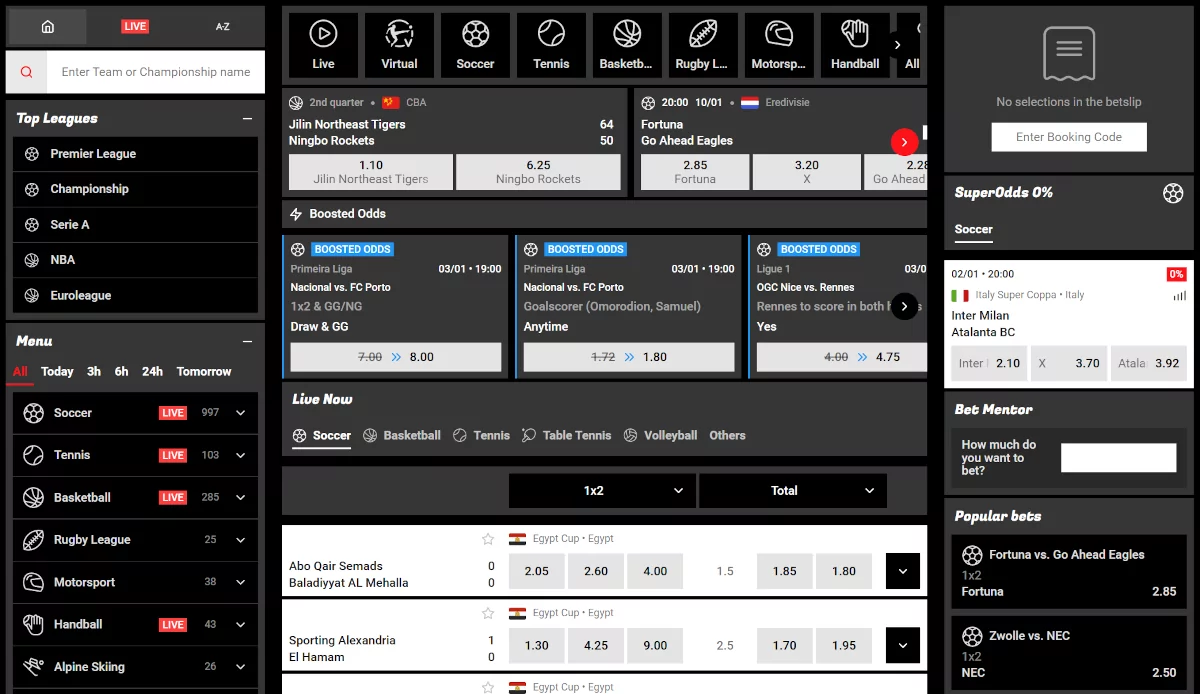Open Premier League from Top Leagues
This screenshot has height=694, width=1200.
[135, 154]
